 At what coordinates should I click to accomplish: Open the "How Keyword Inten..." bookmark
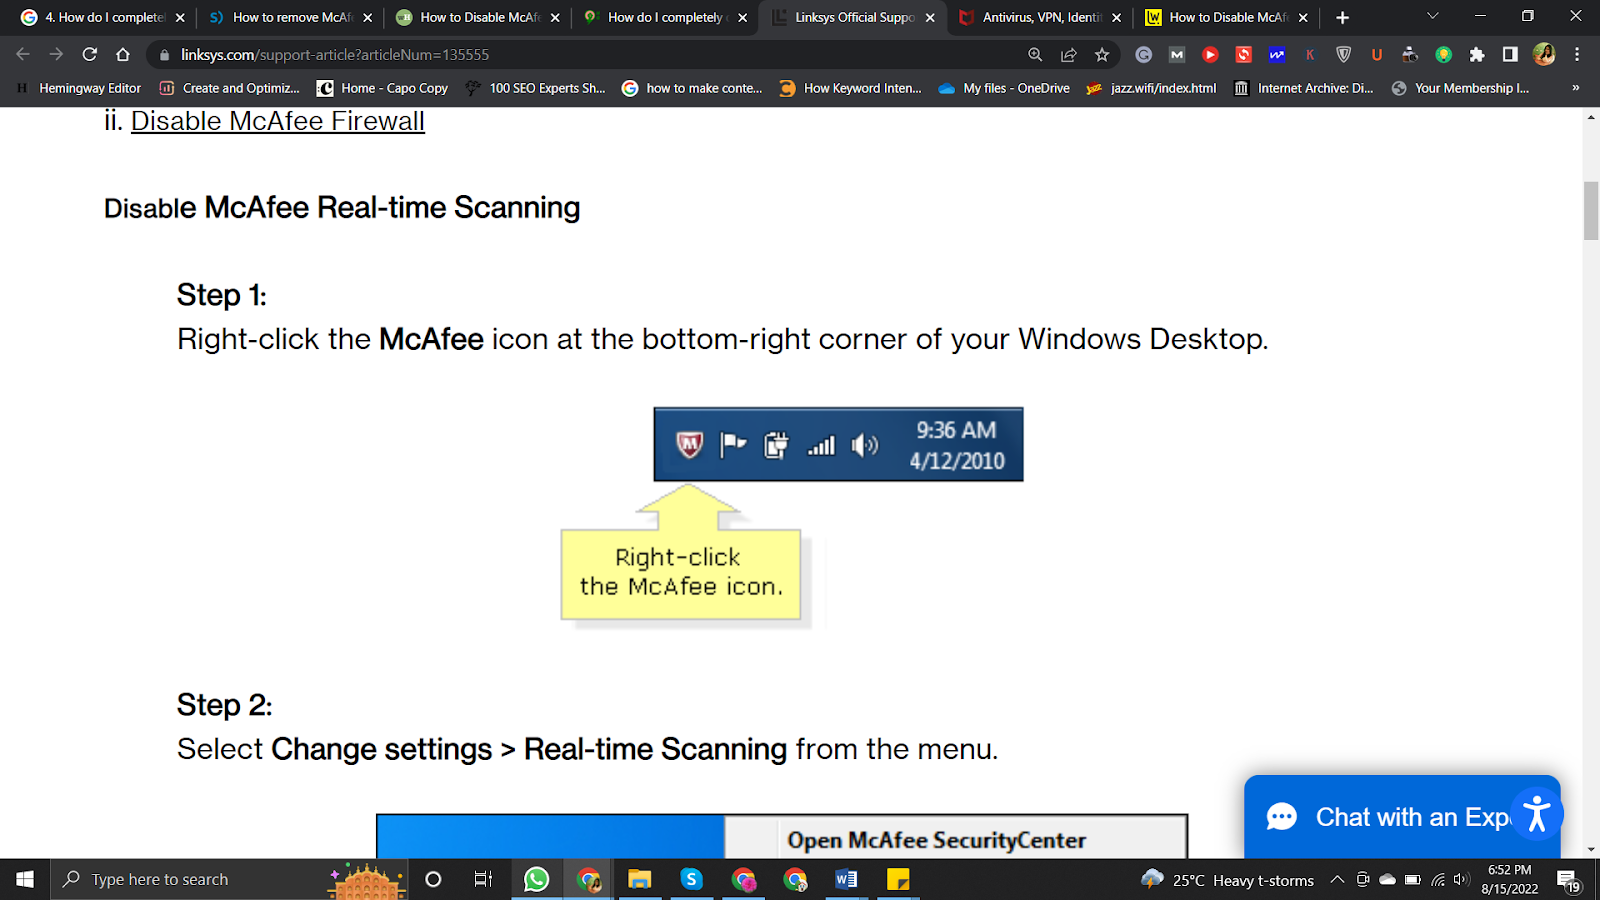pyautogui.click(x=850, y=88)
